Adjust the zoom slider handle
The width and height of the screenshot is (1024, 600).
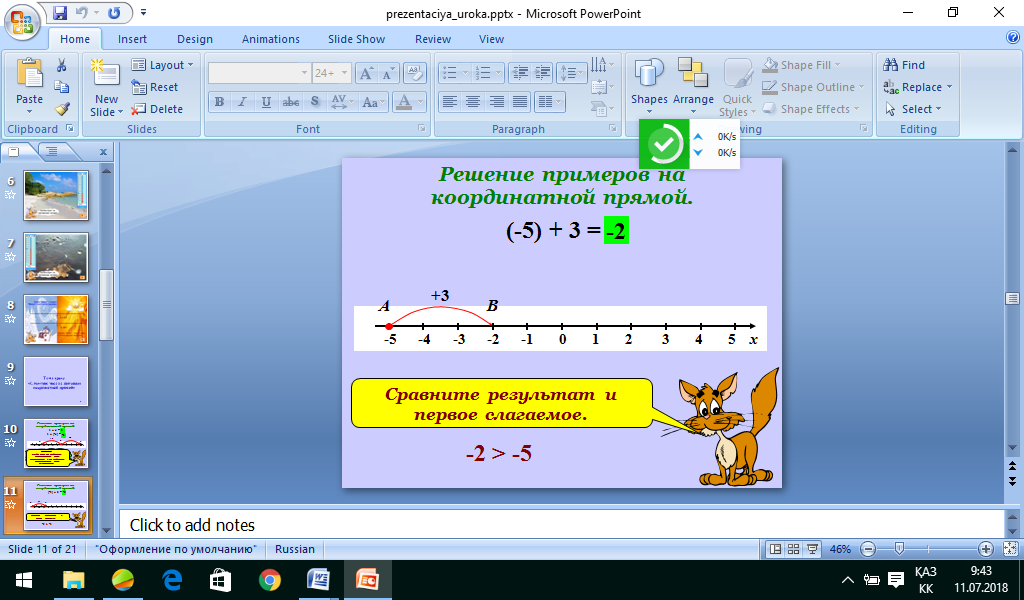click(899, 549)
